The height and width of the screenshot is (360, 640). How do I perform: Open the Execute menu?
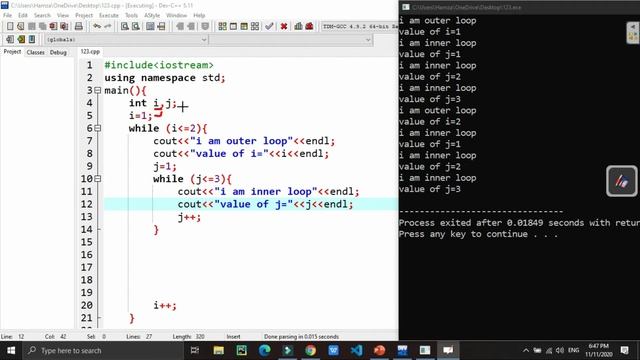coord(109,15)
